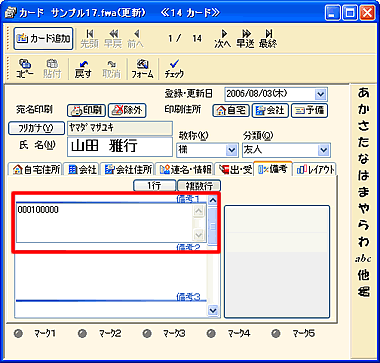Open the フォーム form toolbar icon
The image size is (380, 363).
point(142,68)
